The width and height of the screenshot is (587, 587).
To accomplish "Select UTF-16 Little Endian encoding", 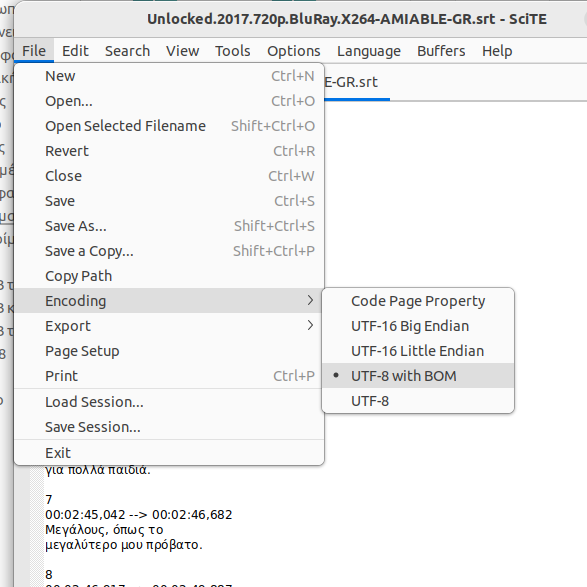I will [x=418, y=351].
